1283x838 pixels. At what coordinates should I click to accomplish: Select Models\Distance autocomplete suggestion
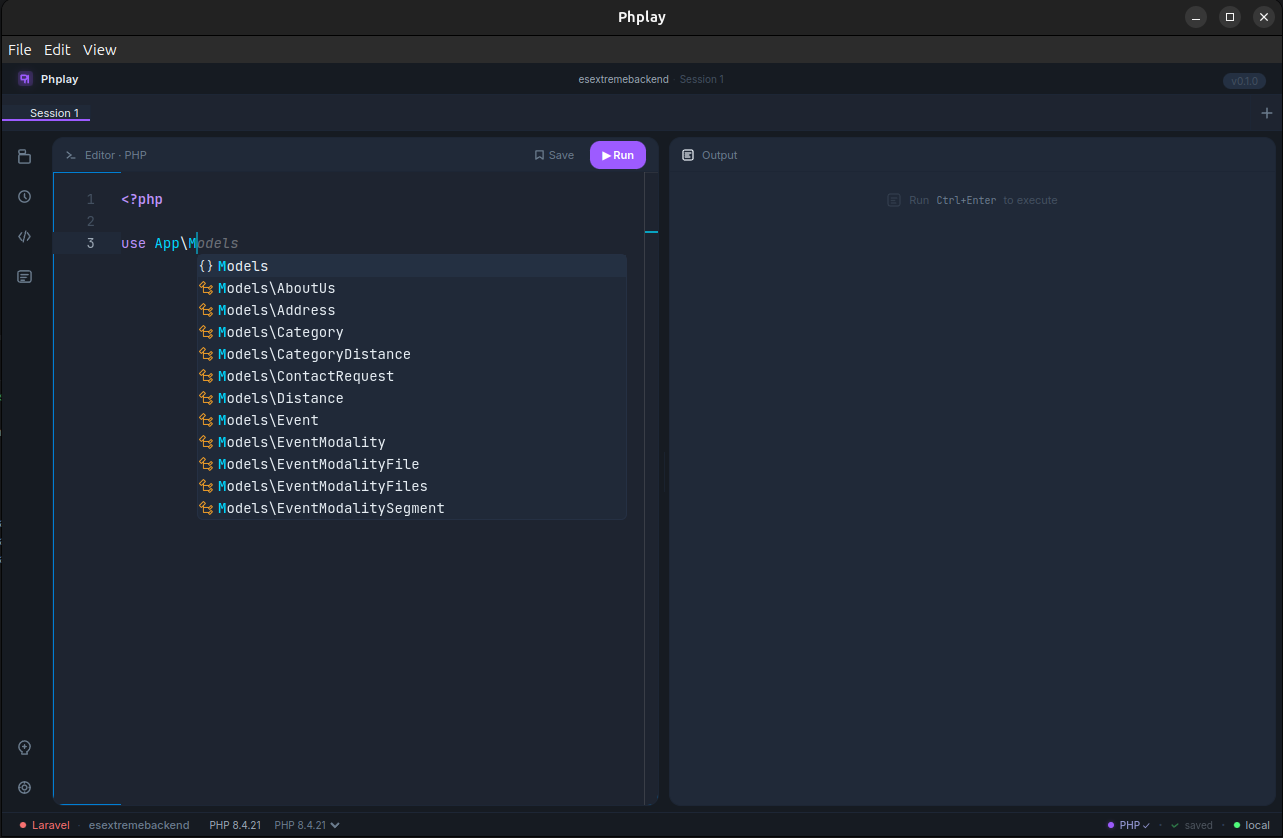tap(412, 398)
